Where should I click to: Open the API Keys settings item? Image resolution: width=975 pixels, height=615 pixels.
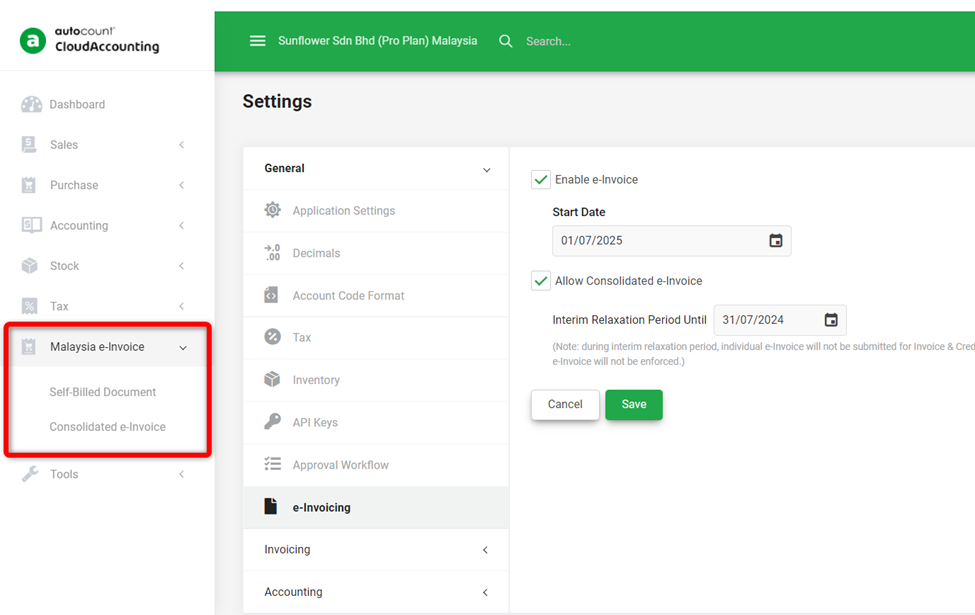pos(376,422)
